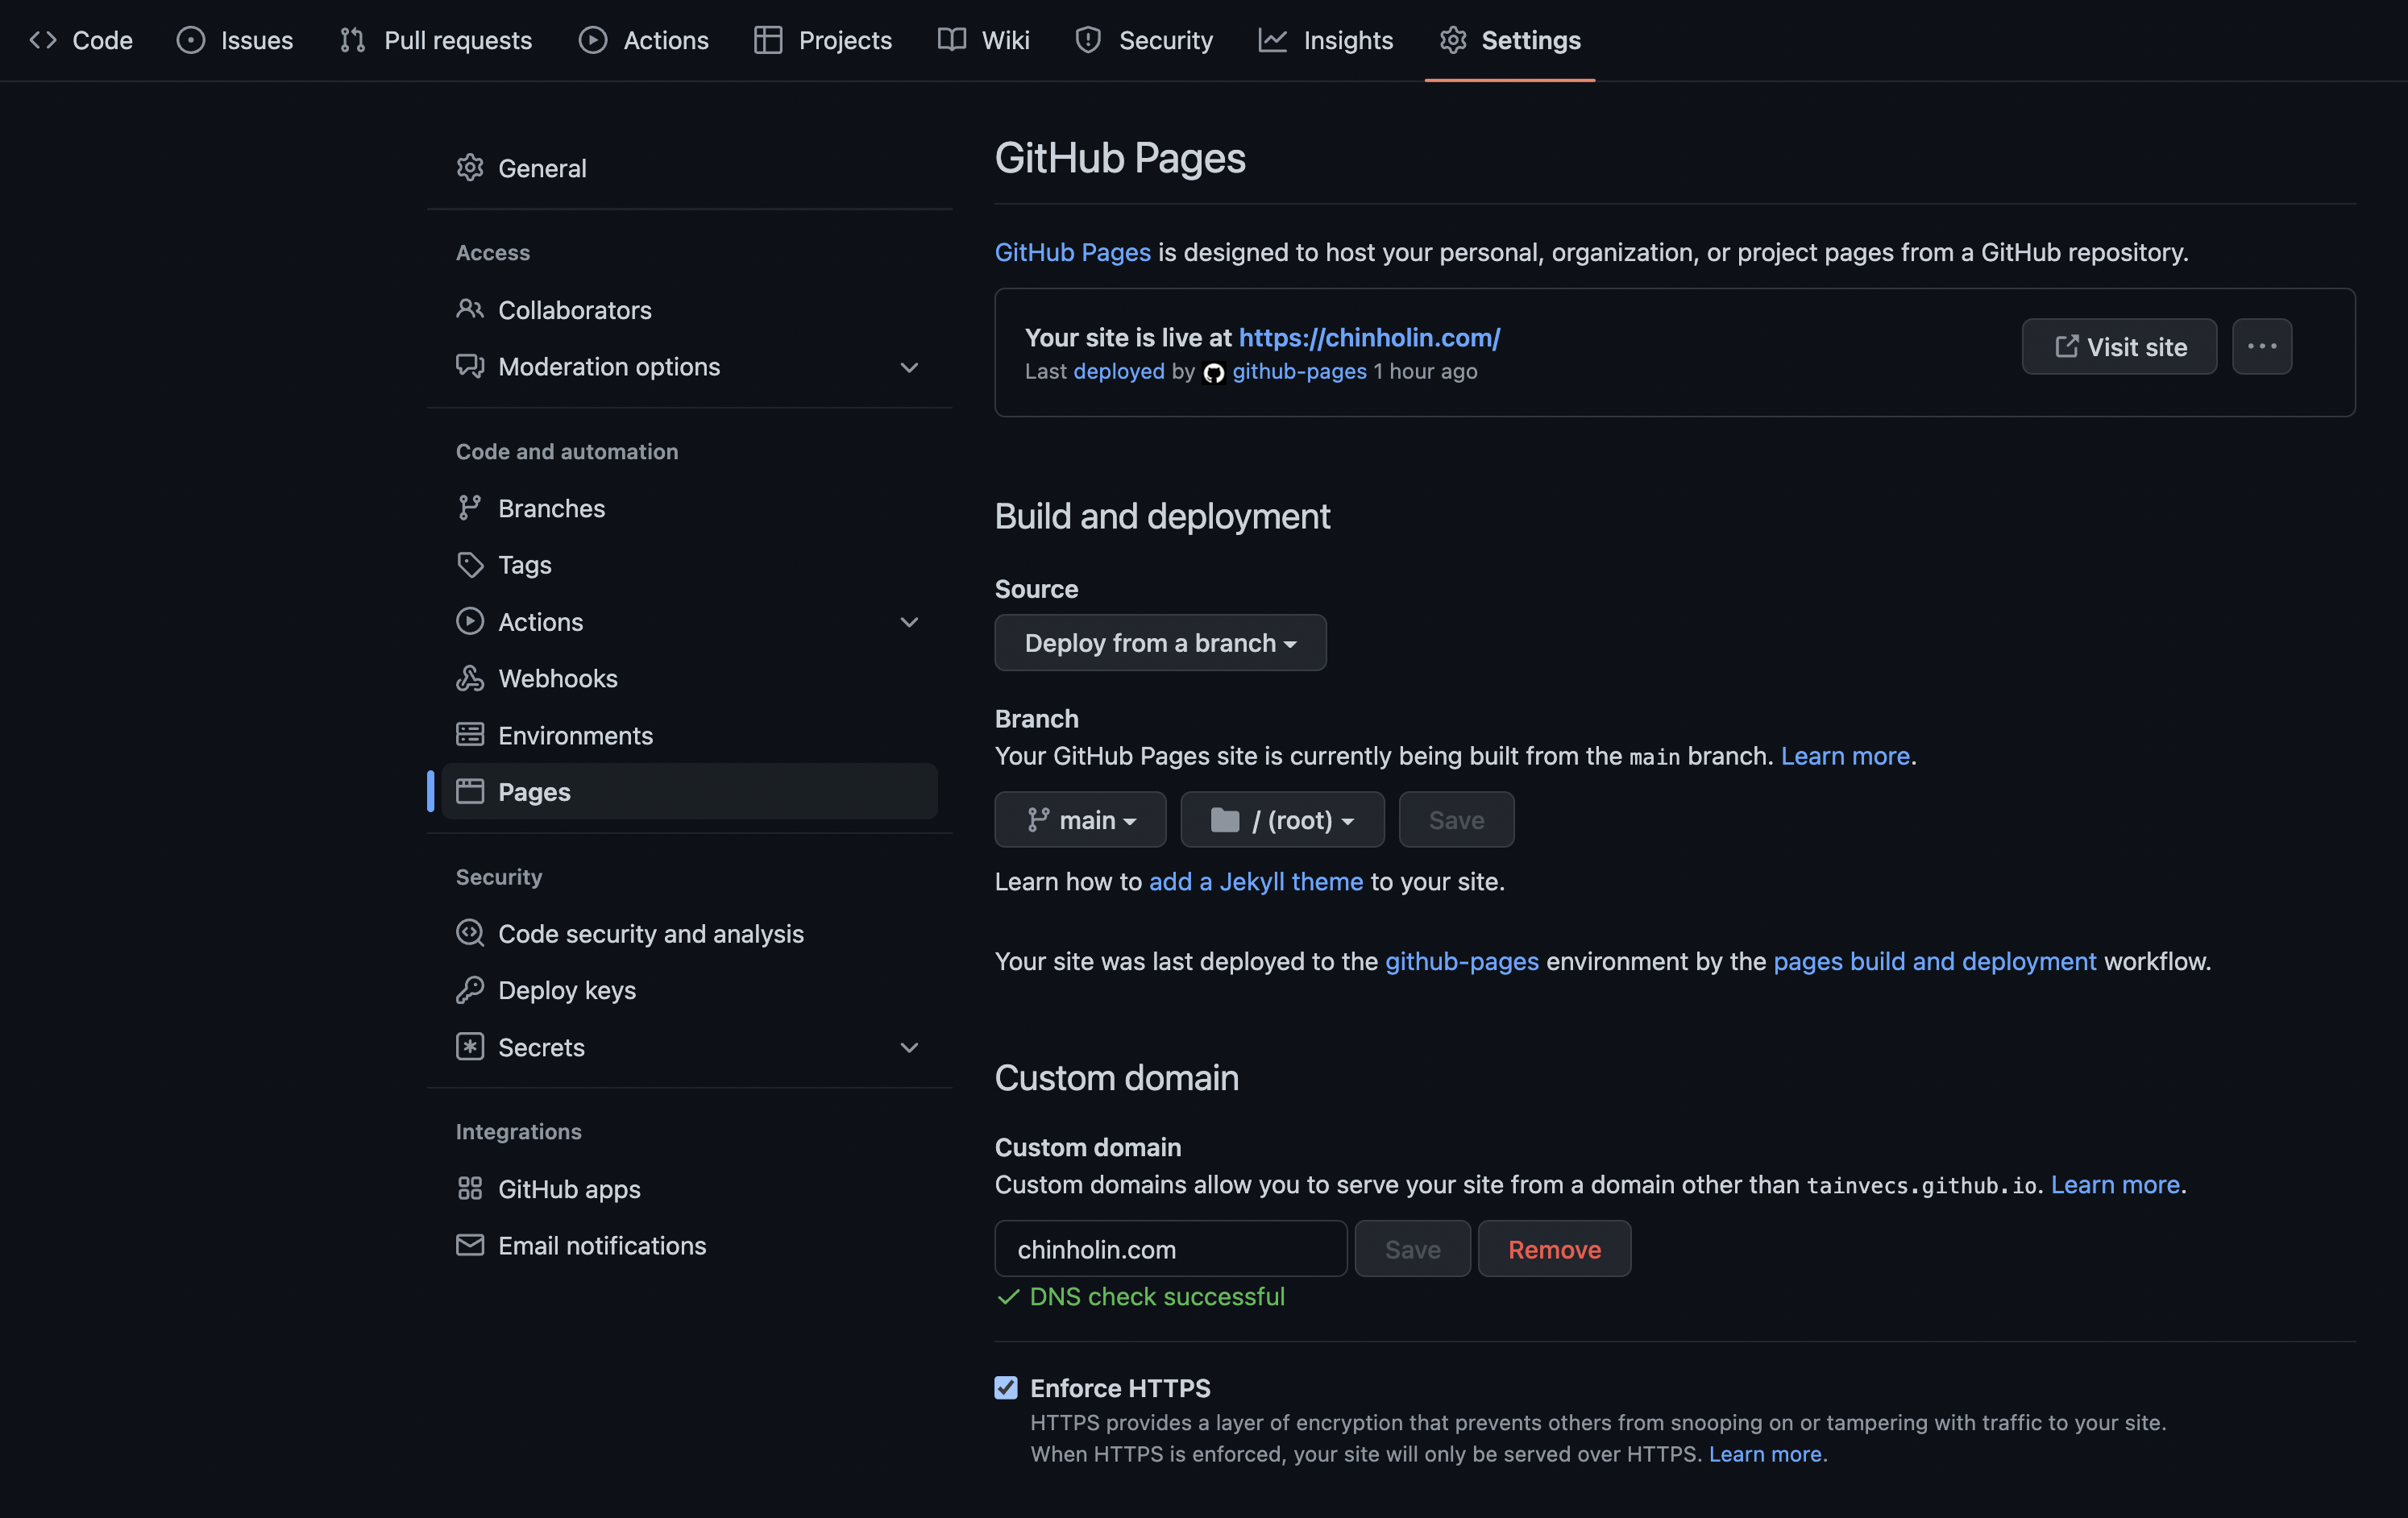The width and height of the screenshot is (2408, 1518).
Task: Click the Visit site button
Action: coord(2119,346)
